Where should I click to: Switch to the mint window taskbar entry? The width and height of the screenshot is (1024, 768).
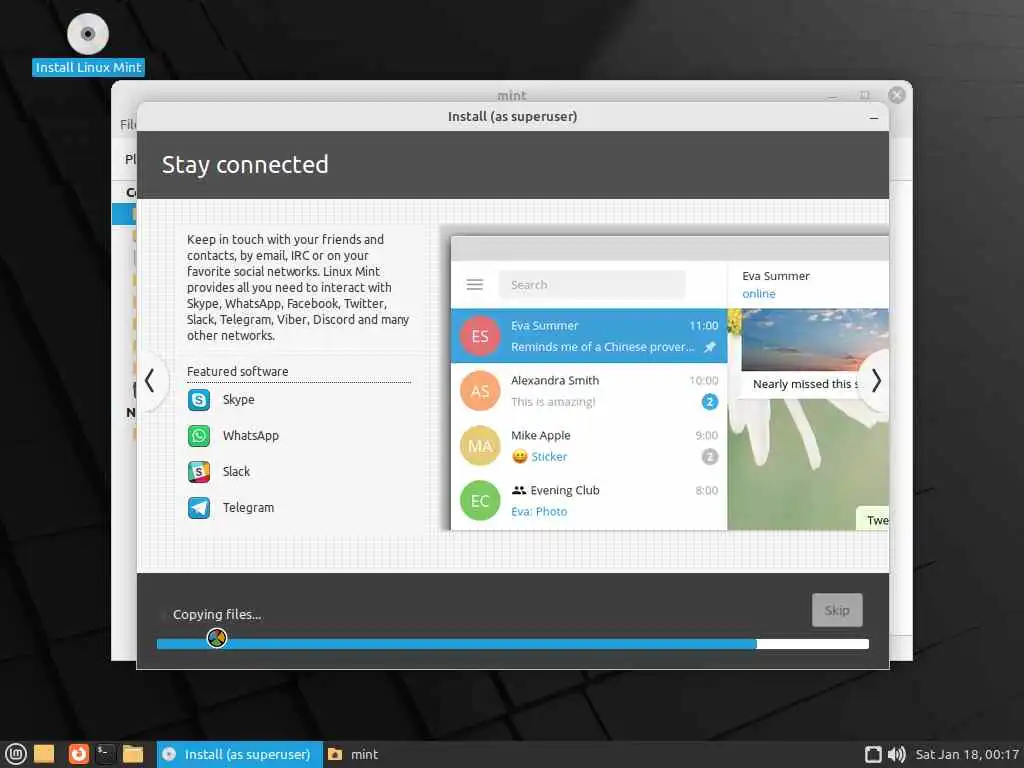pyautogui.click(x=353, y=754)
